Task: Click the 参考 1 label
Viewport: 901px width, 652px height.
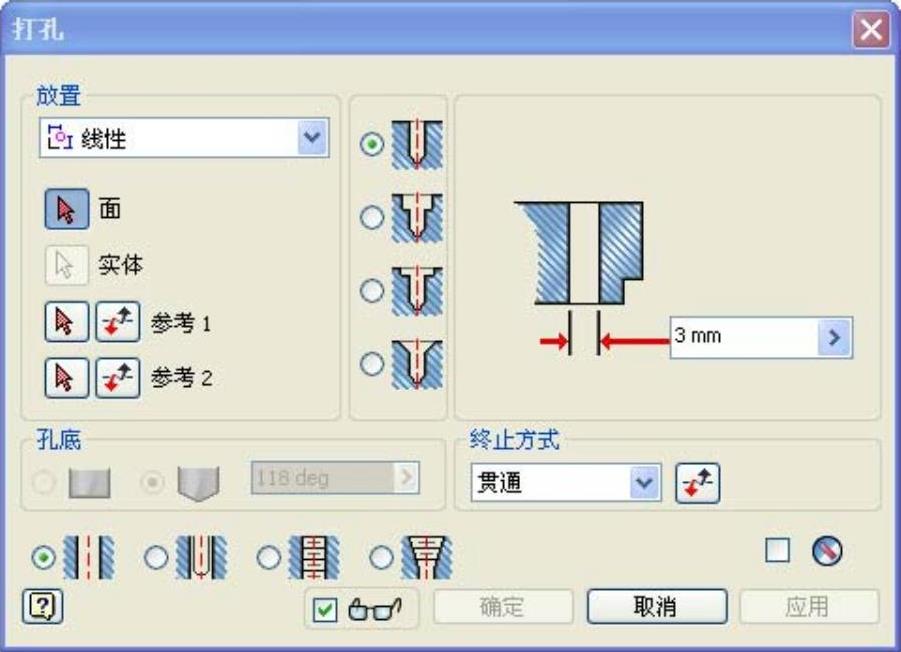Action: (181, 323)
